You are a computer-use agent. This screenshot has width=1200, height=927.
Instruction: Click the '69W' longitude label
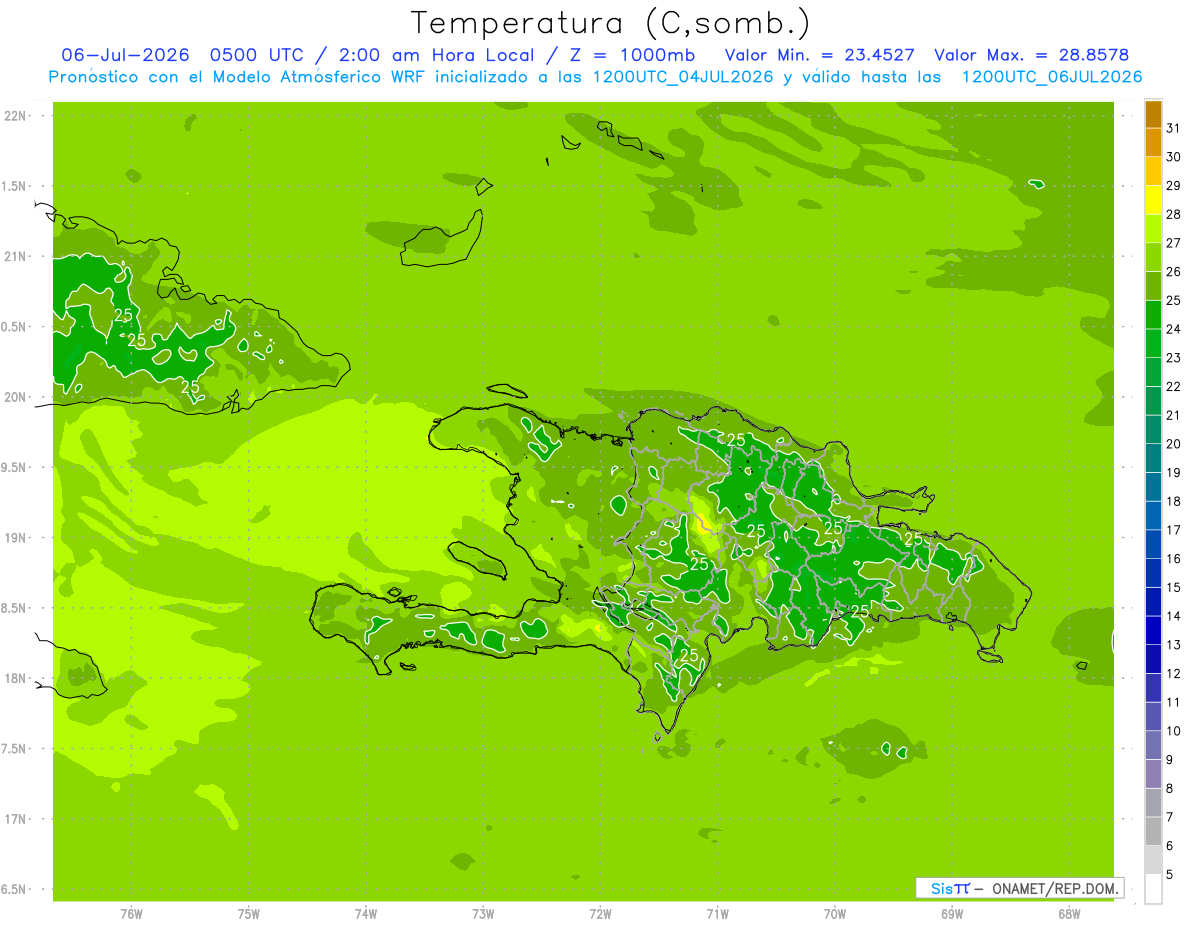[952, 914]
